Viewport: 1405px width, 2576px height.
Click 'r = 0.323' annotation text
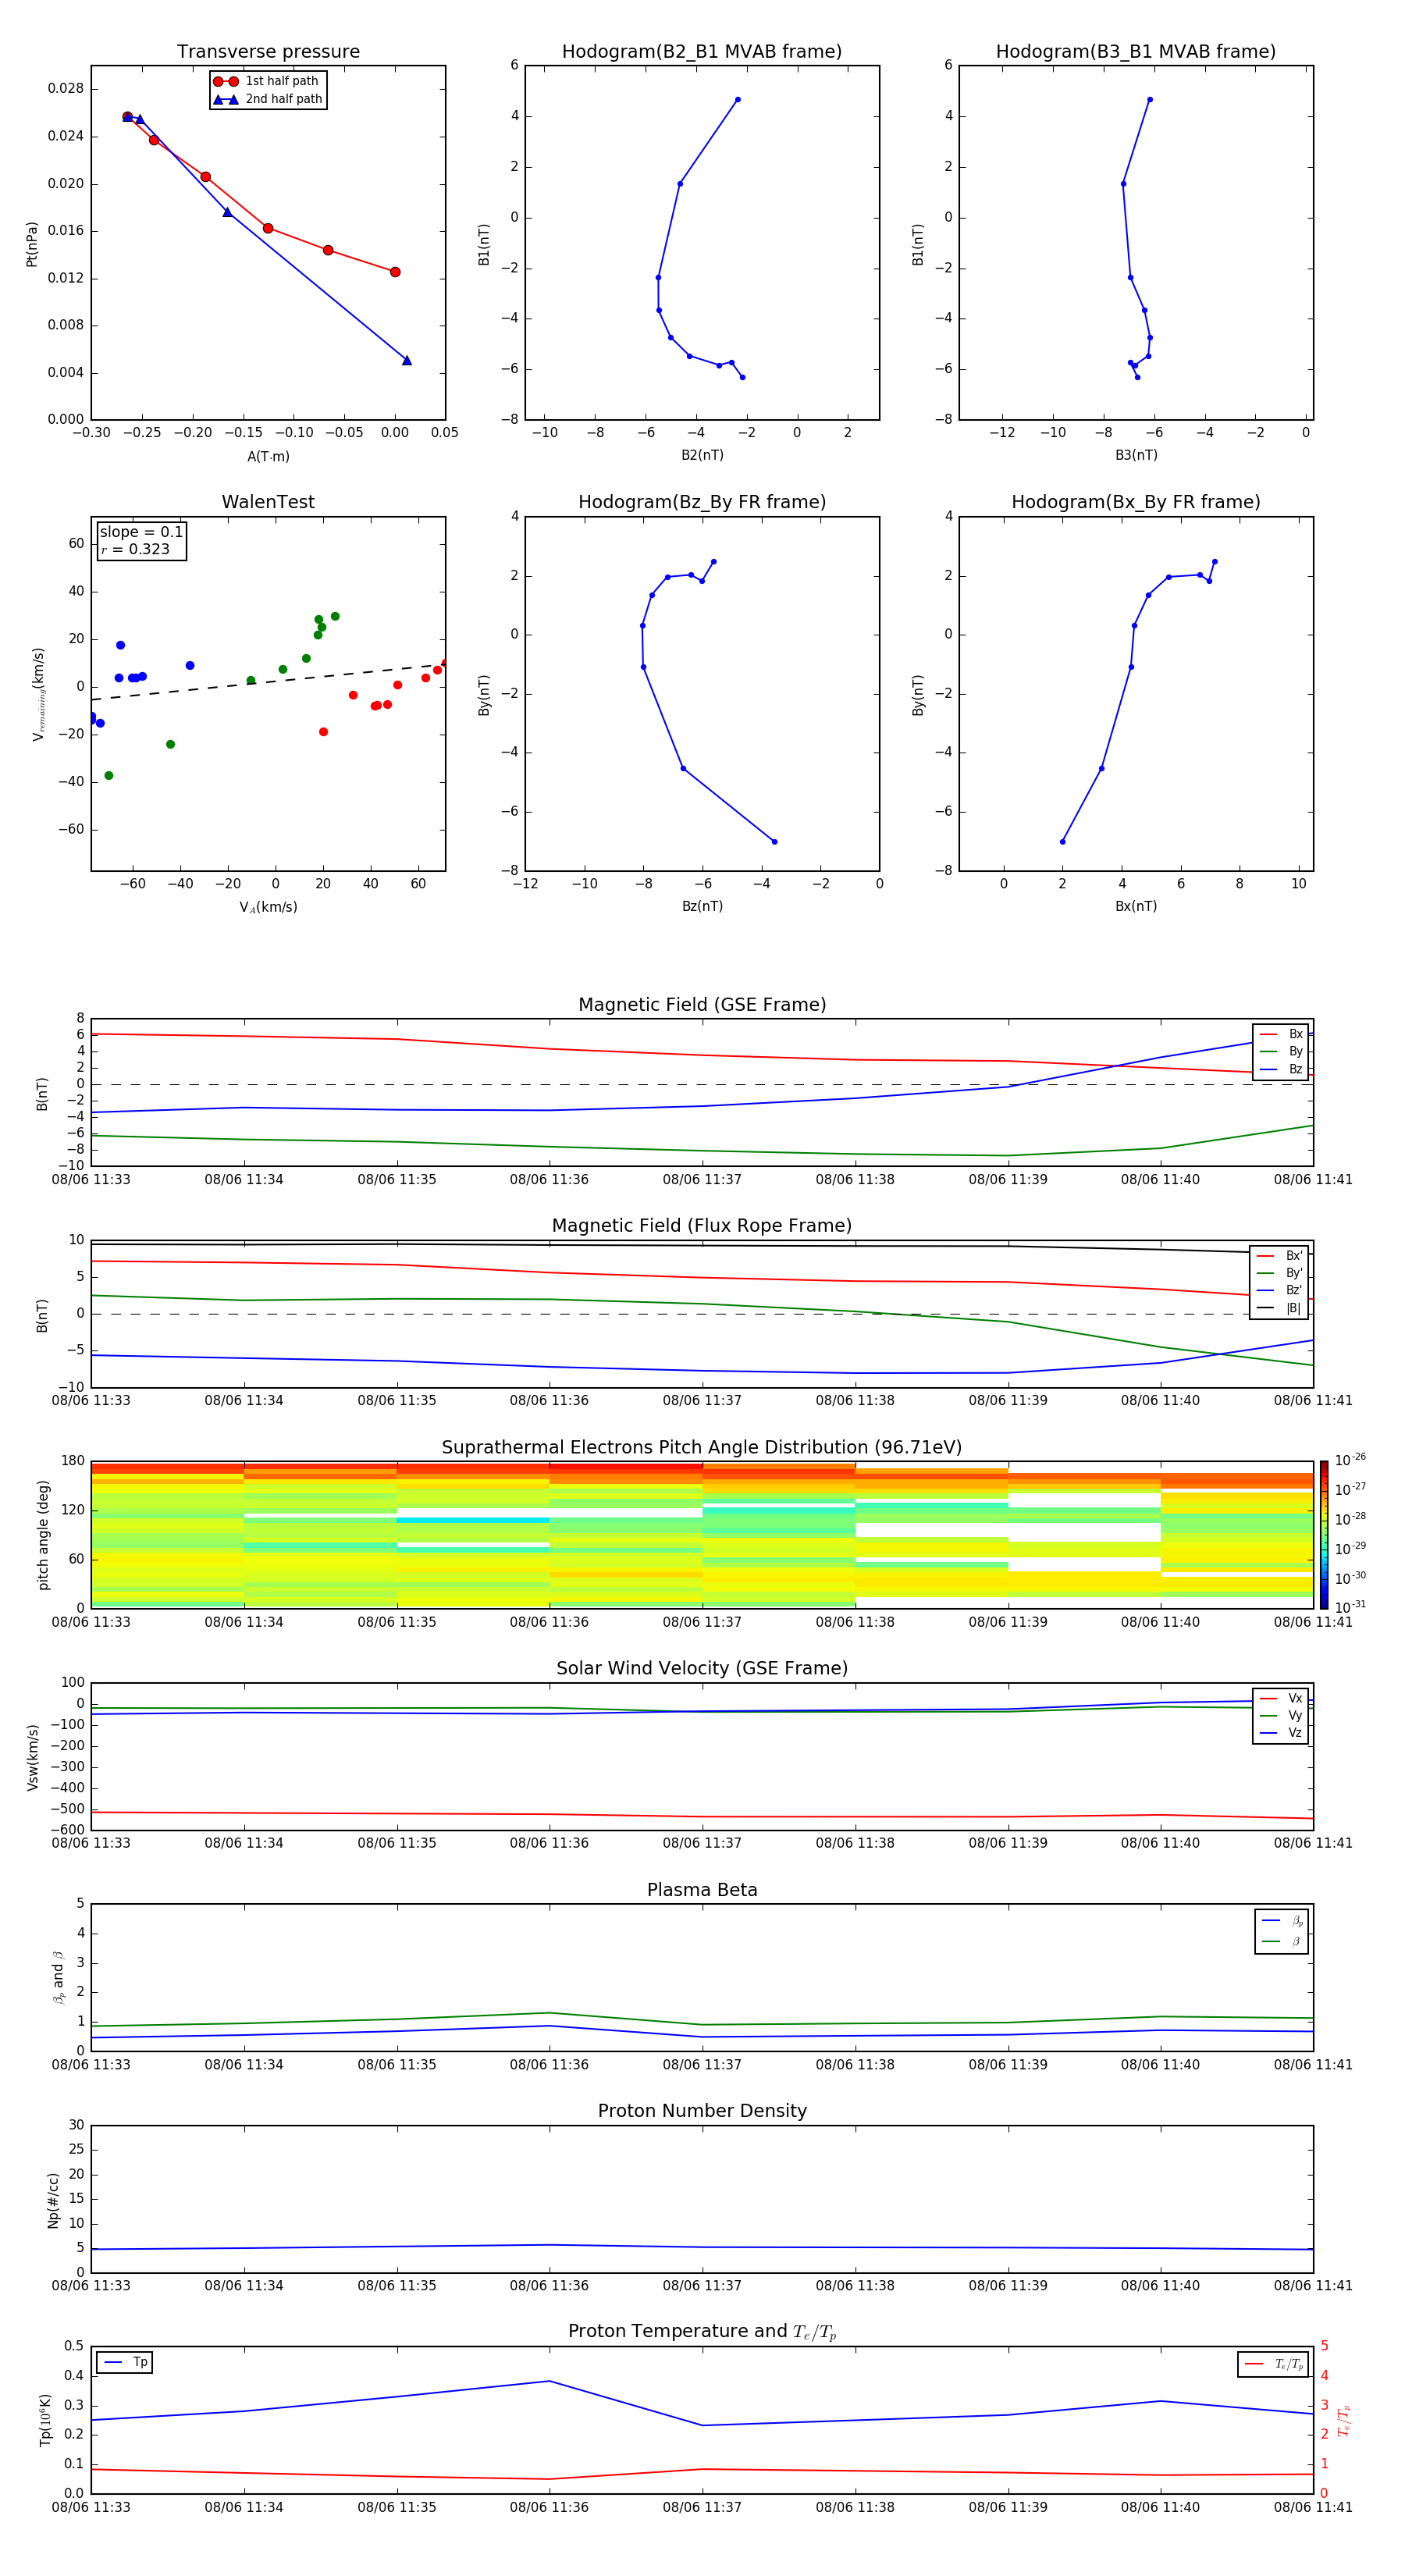tap(135, 549)
